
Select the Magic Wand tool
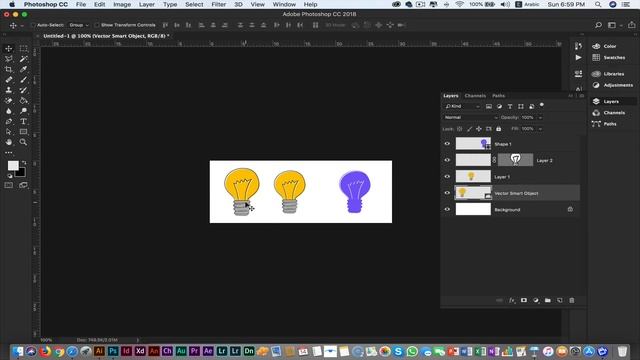(x=23, y=59)
